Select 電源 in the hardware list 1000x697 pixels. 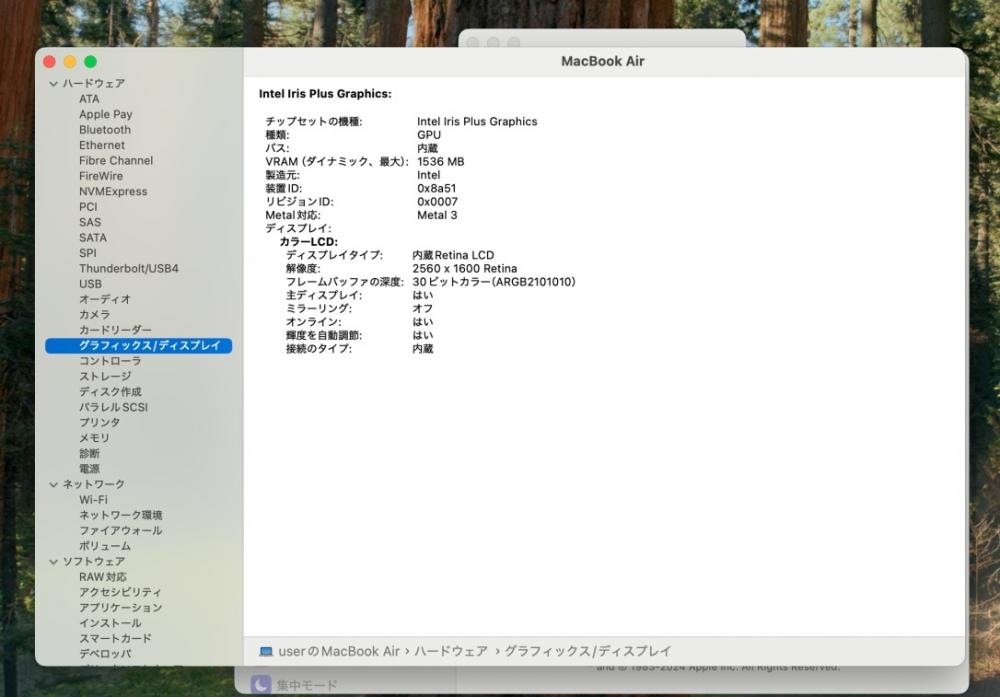[89, 469]
